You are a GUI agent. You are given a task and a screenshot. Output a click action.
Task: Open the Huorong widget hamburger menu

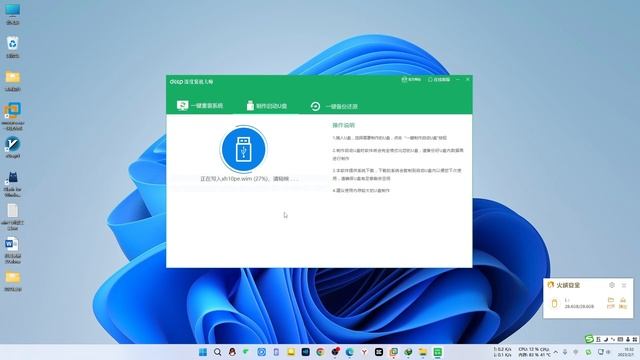624,285
